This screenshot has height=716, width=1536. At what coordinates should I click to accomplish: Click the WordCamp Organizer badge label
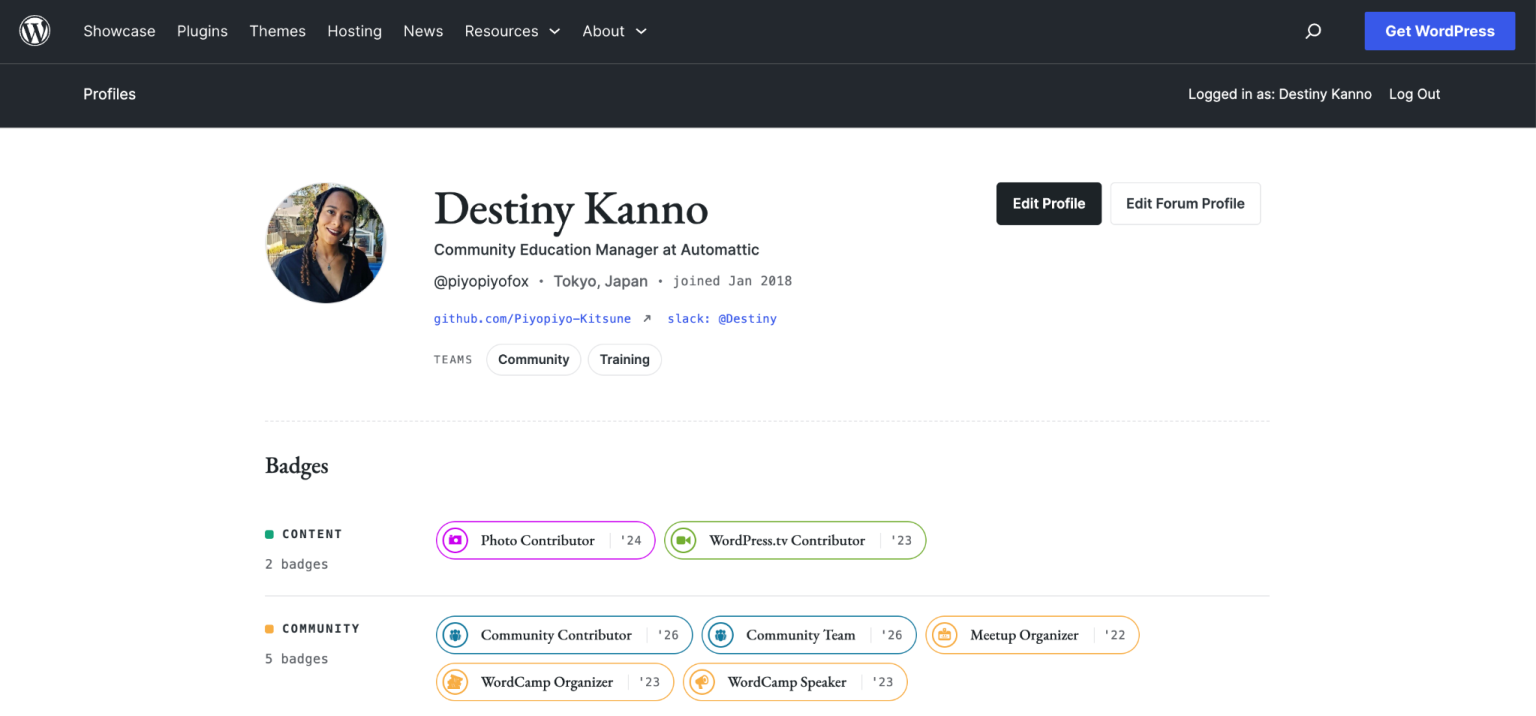click(x=547, y=682)
